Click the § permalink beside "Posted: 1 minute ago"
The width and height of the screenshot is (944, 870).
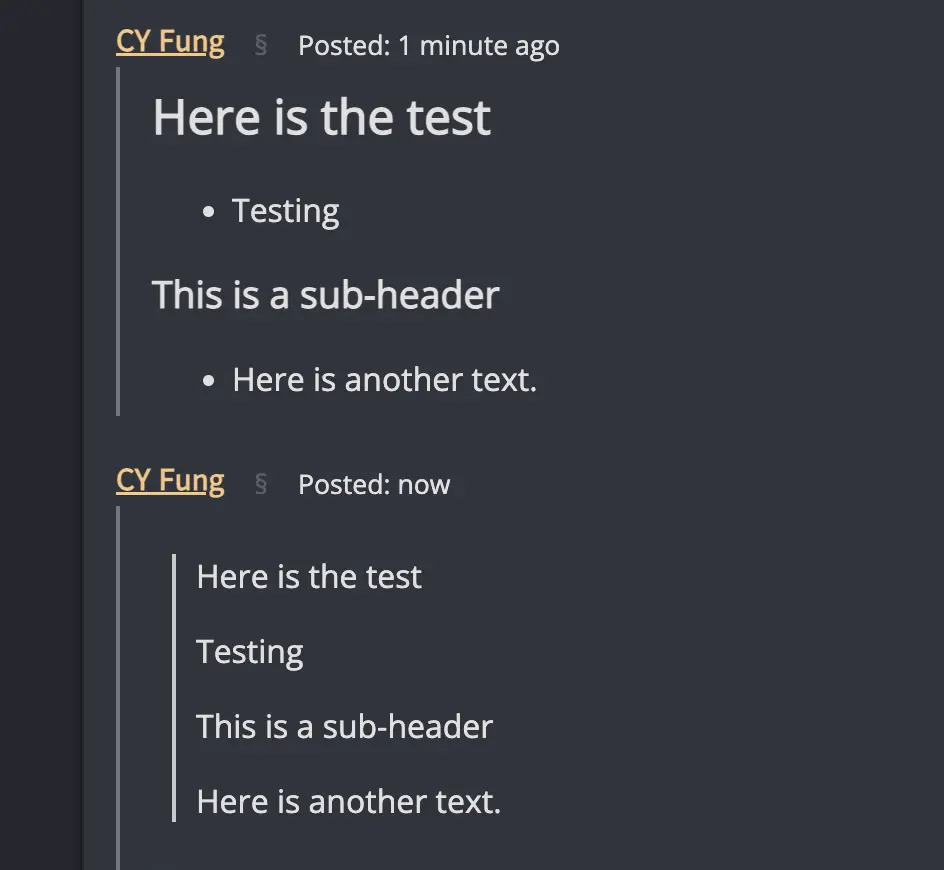tap(261, 45)
